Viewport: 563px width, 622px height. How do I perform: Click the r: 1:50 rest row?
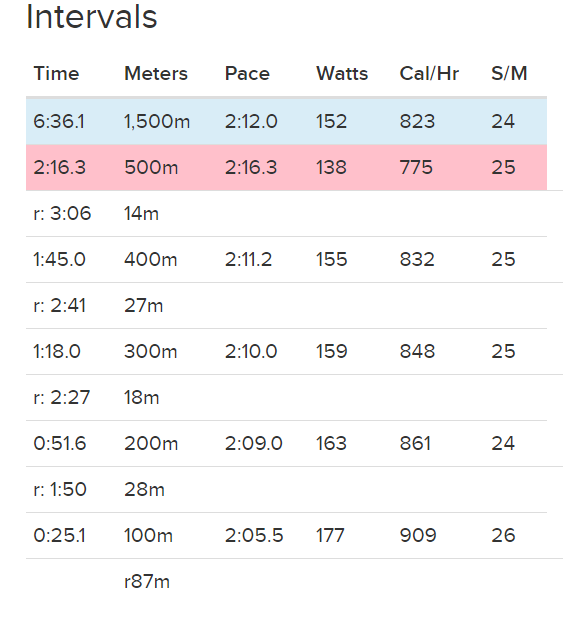click(286, 490)
